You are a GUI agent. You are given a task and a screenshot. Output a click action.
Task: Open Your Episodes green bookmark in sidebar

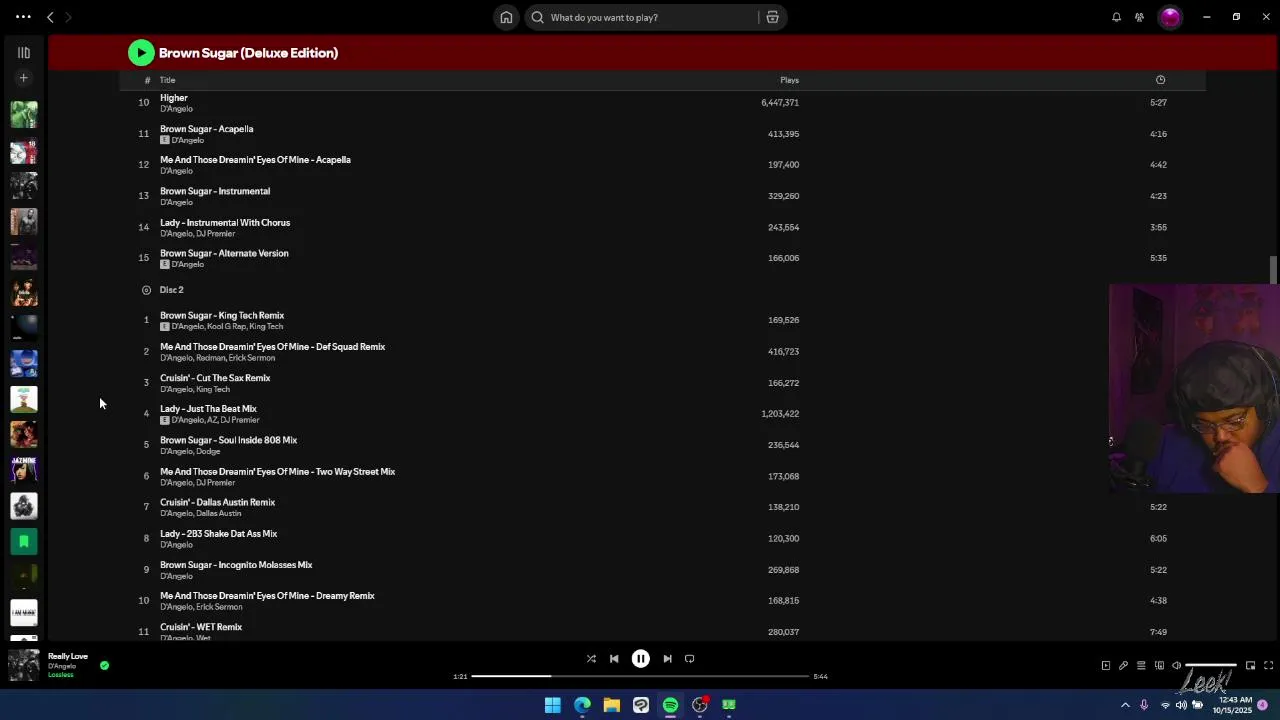click(24, 541)
